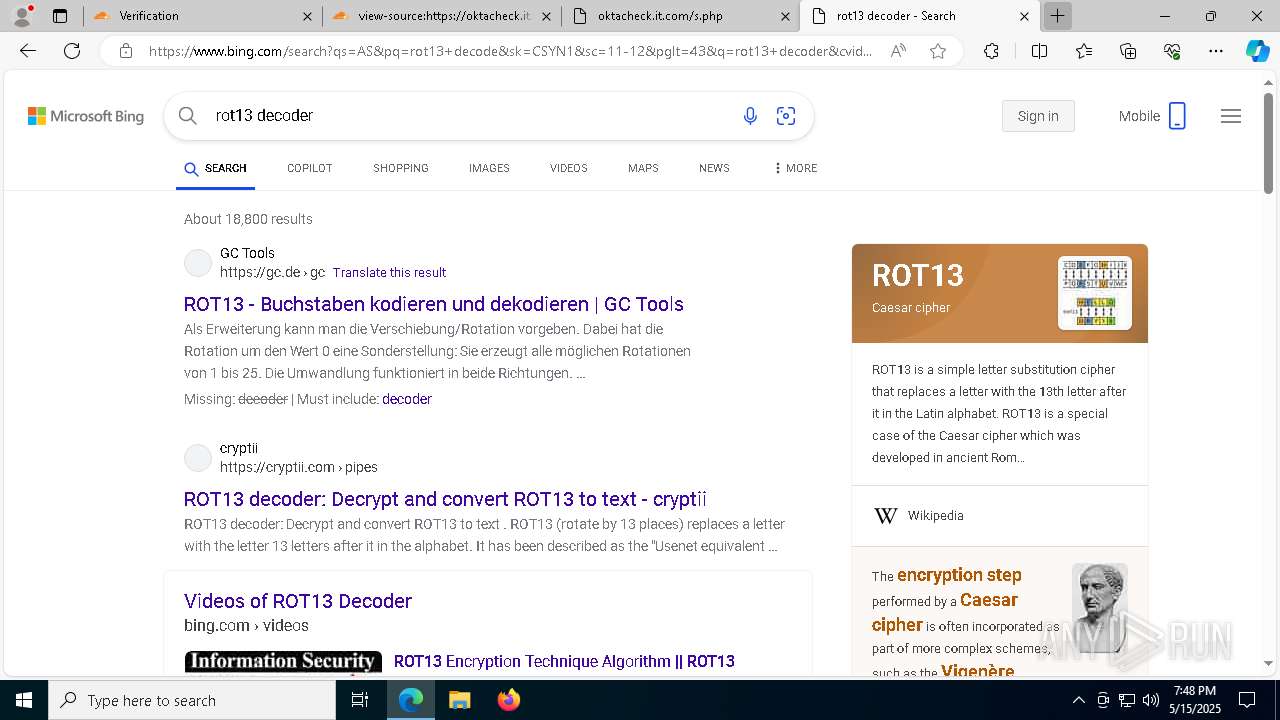This screenshot has height=720, width=1280.
Task: View site information lock icon
Action: point(126,51)
